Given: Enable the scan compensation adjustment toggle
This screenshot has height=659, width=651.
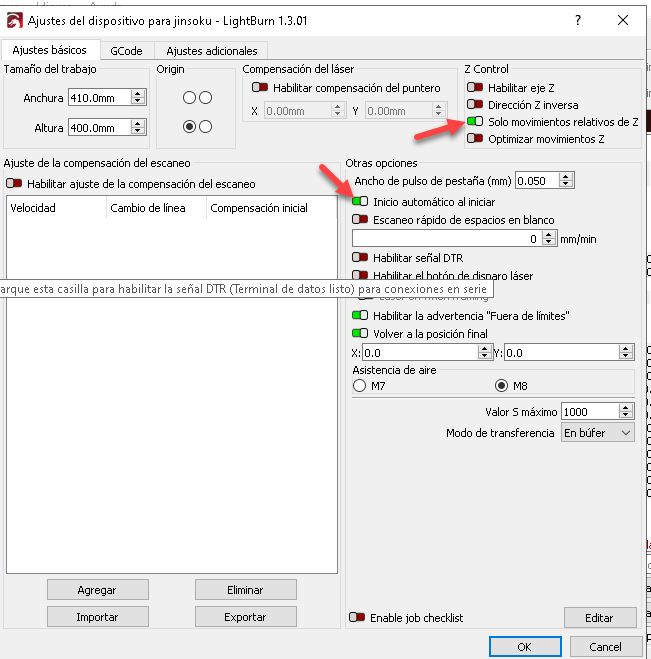Looking at the screenshot, I should (14, 183).
